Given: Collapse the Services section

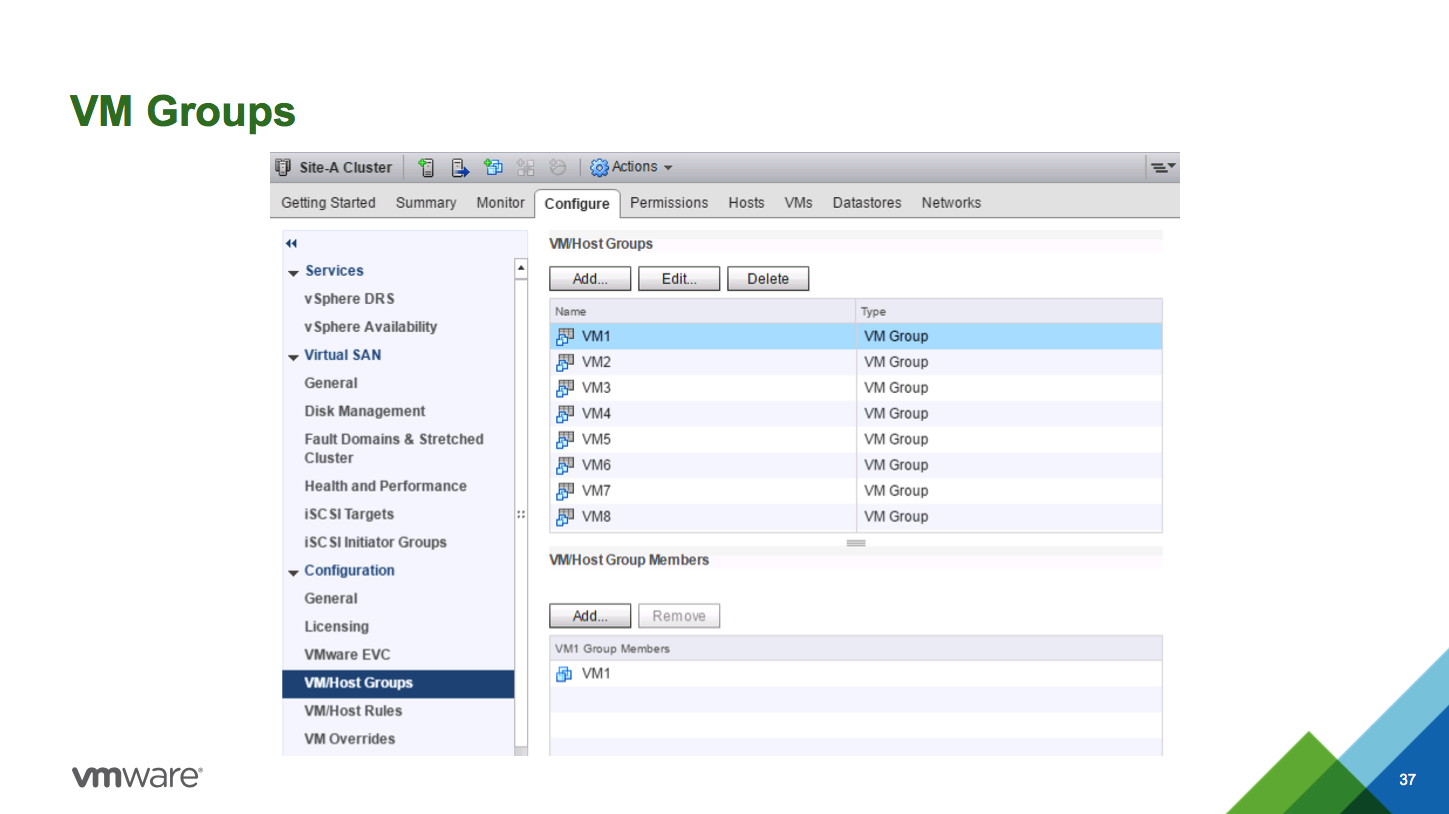Looking at the screenshot, I should tap(293, 272).
